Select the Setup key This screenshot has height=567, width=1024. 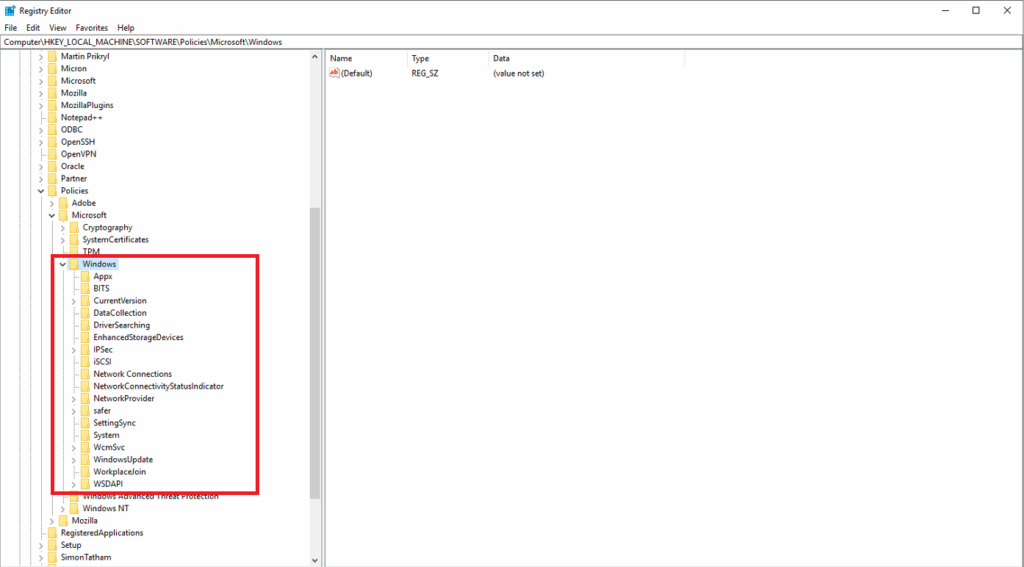tap(71, 545)
